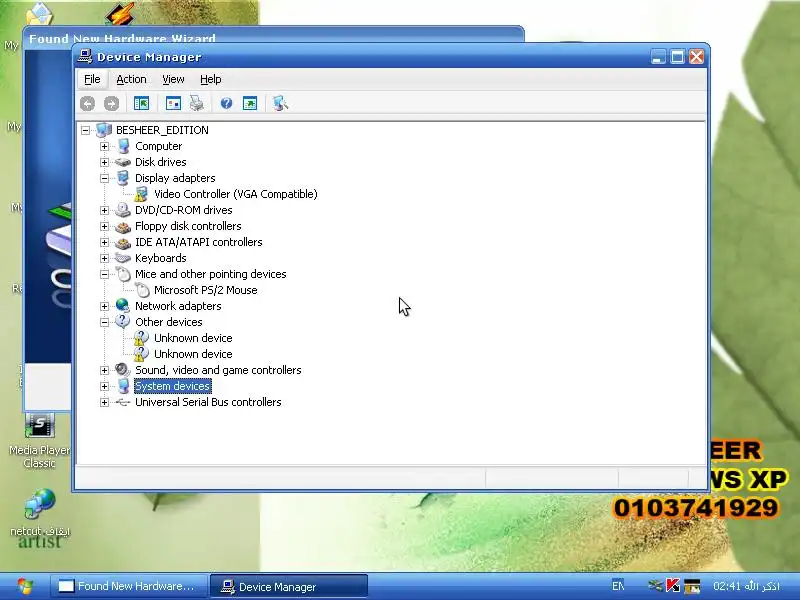Select Video Controller (VGA Compatible) label
Viewport: 800px width, 600px height.
click(236, 194)
